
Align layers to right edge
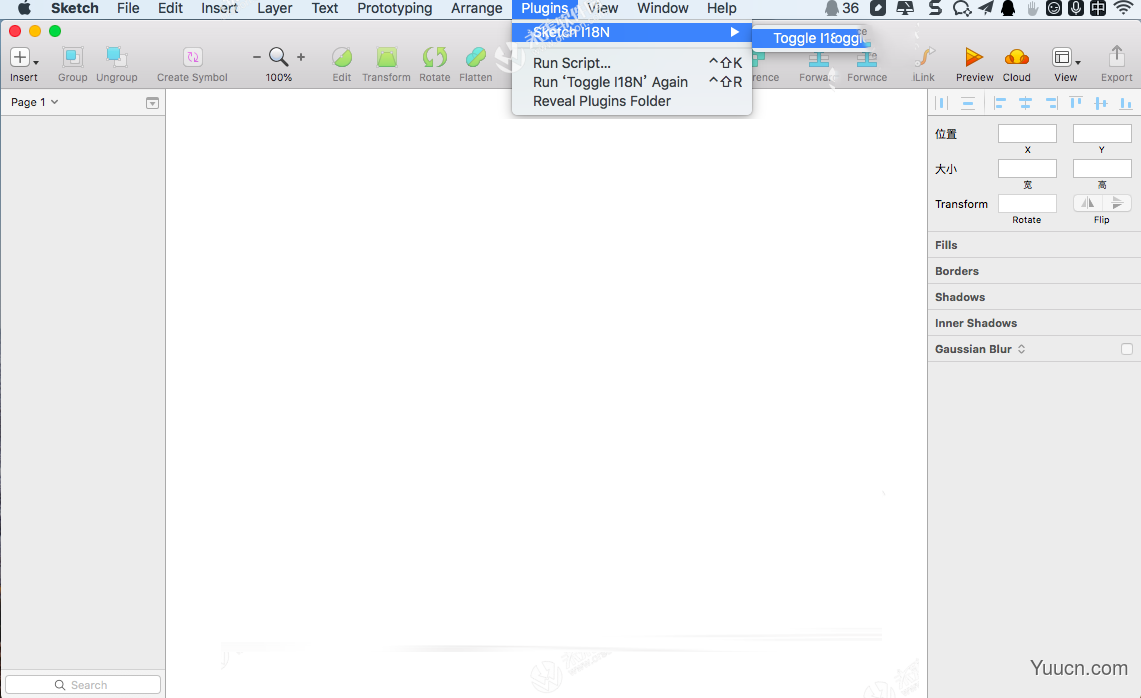click(1051, 103)
